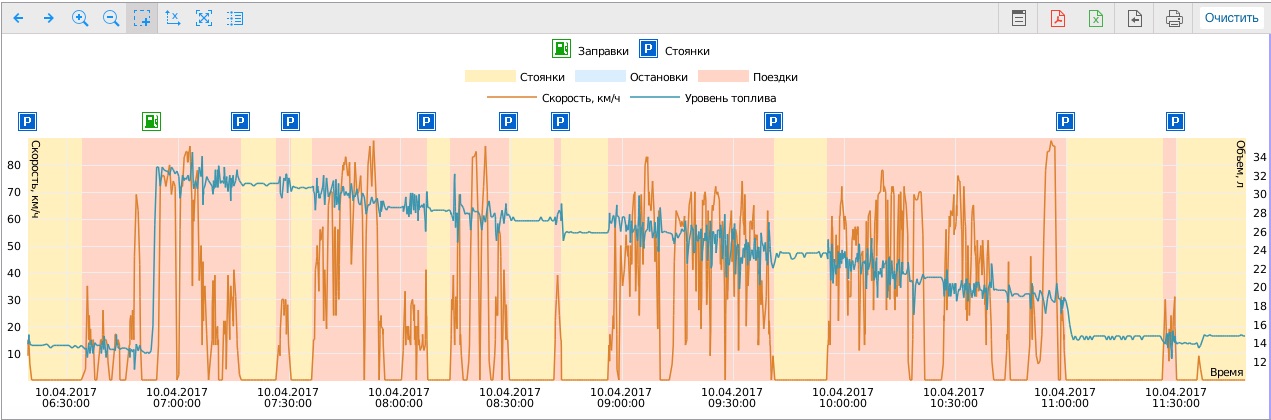Screen dimensions: 1271x420
Task: Zoom out of the chart
Action: [x=111, y=18]
